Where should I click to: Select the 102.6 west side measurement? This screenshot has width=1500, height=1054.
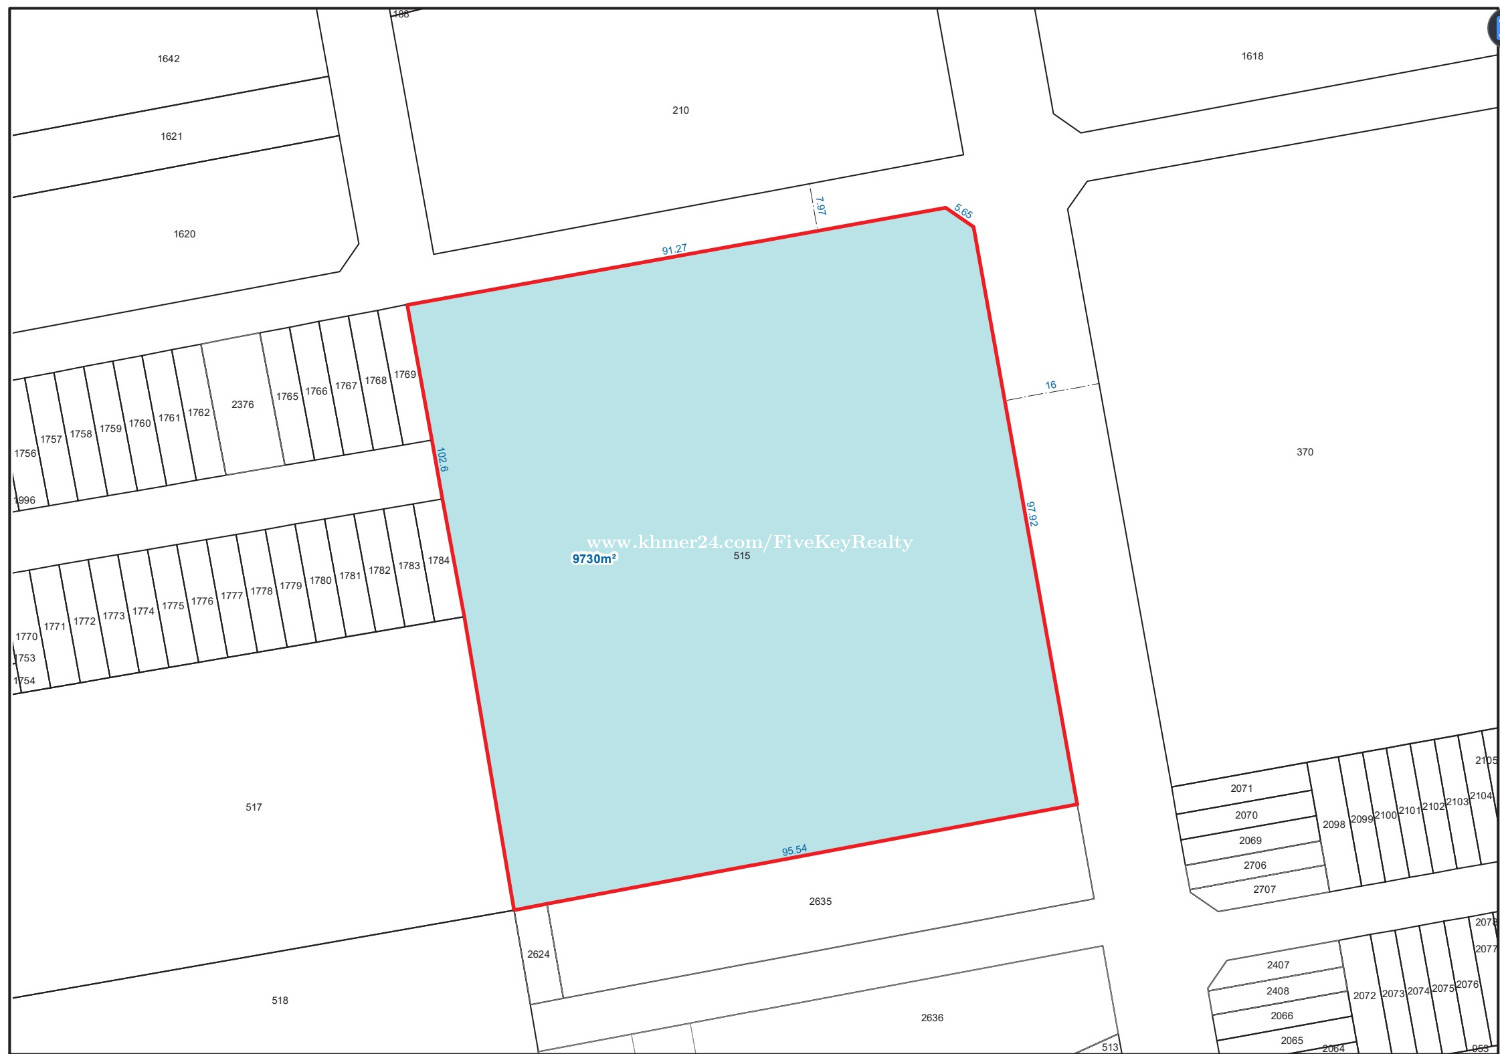[442, 460]
